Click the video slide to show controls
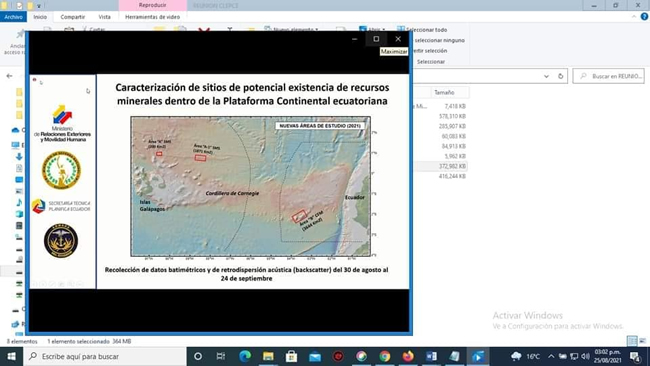This screenshot has height=366, width=650. point(219,182)
